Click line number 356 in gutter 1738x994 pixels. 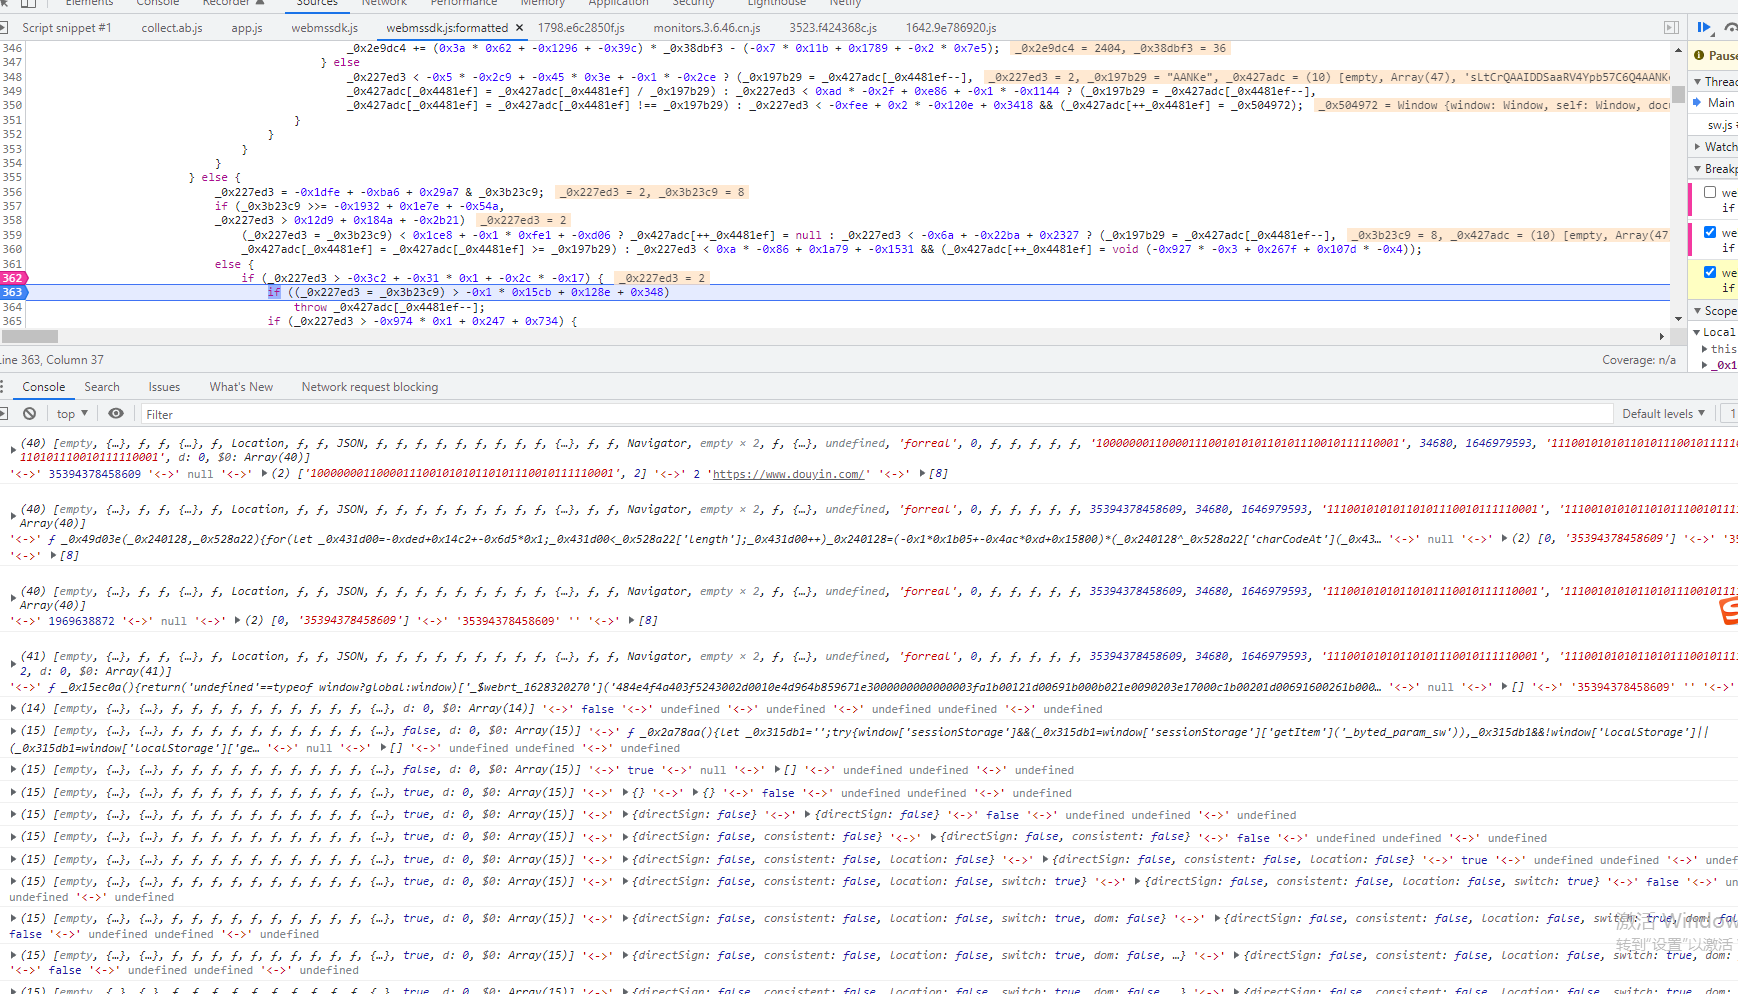12,192
